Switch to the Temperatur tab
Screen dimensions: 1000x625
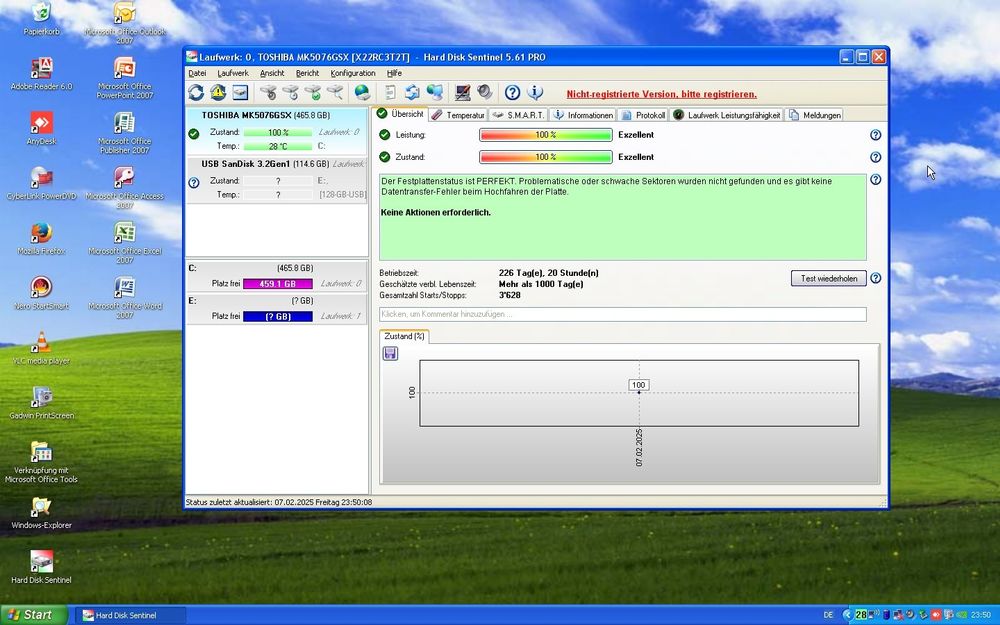click(x=459, y=115)
